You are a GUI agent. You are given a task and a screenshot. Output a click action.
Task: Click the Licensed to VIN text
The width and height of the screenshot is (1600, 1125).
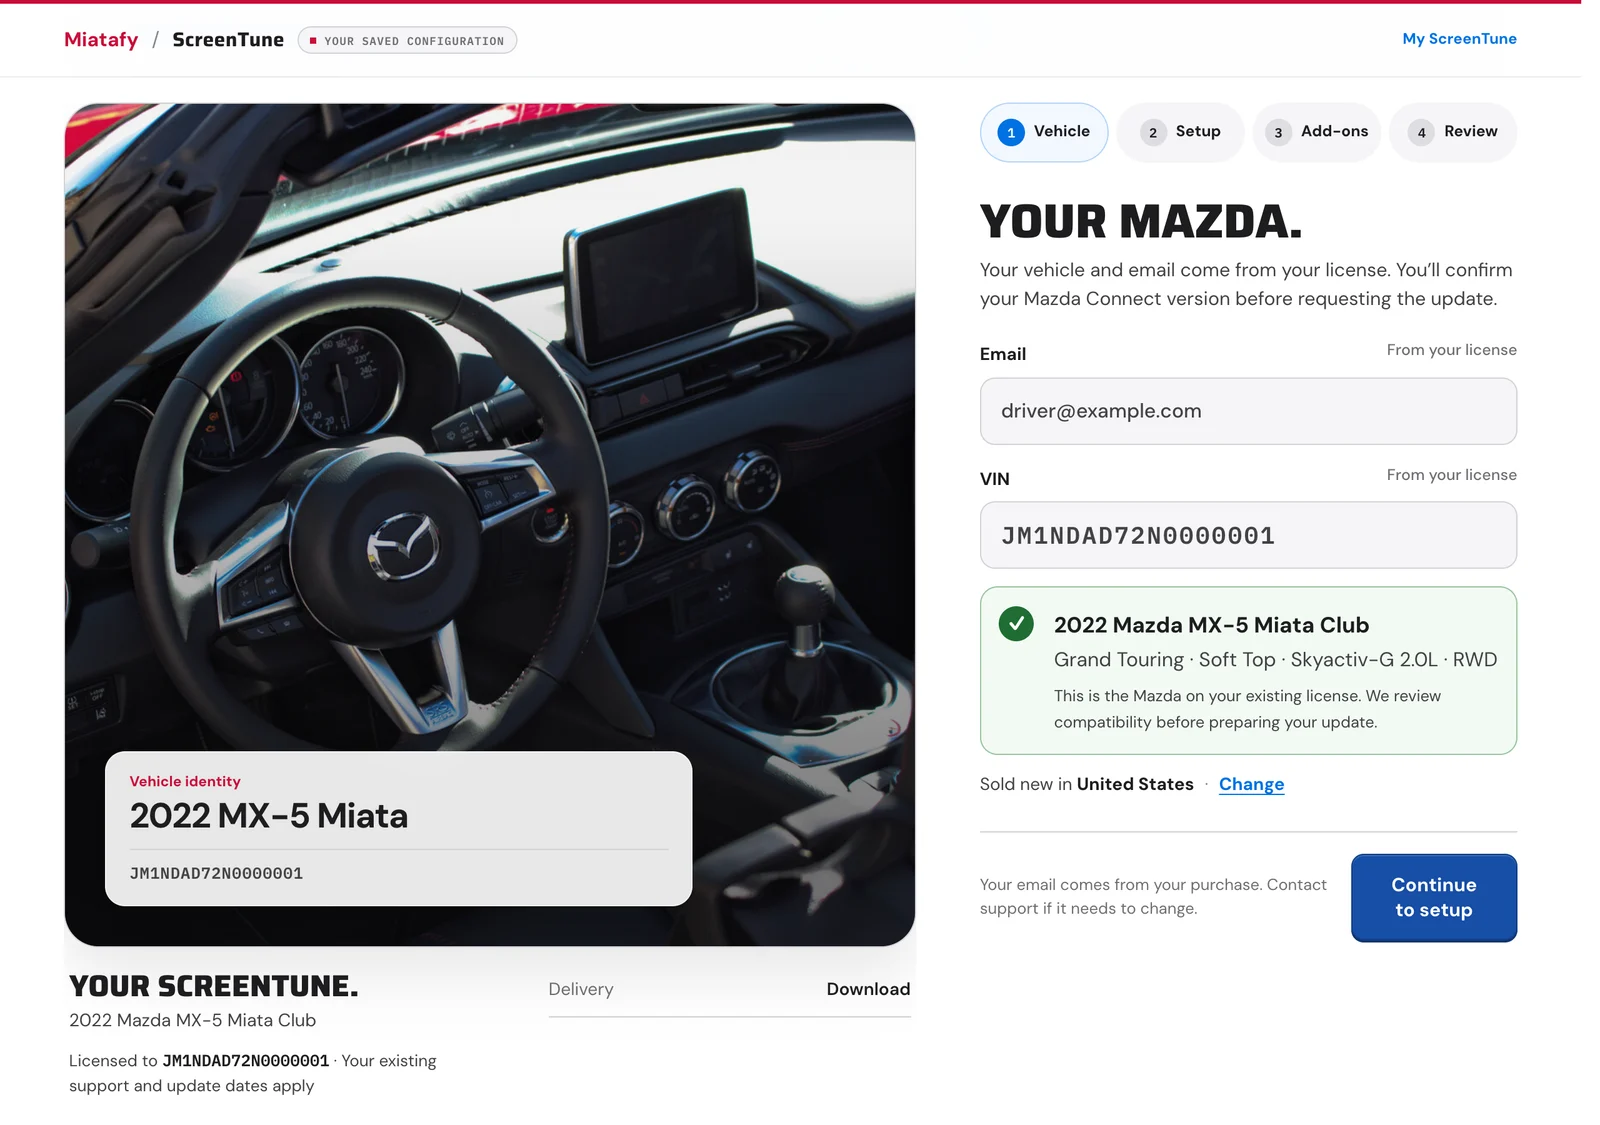tap(245, 1061)
